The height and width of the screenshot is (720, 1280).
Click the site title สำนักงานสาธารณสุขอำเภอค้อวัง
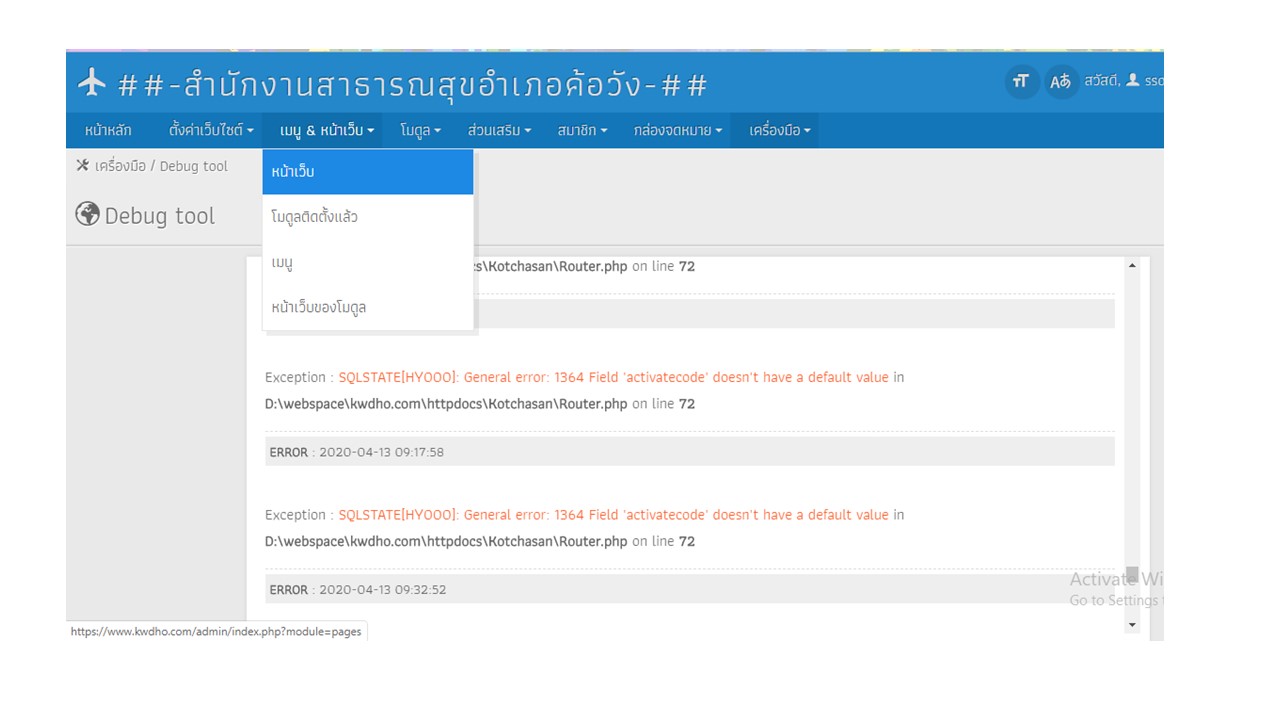[x=413, y=84]
